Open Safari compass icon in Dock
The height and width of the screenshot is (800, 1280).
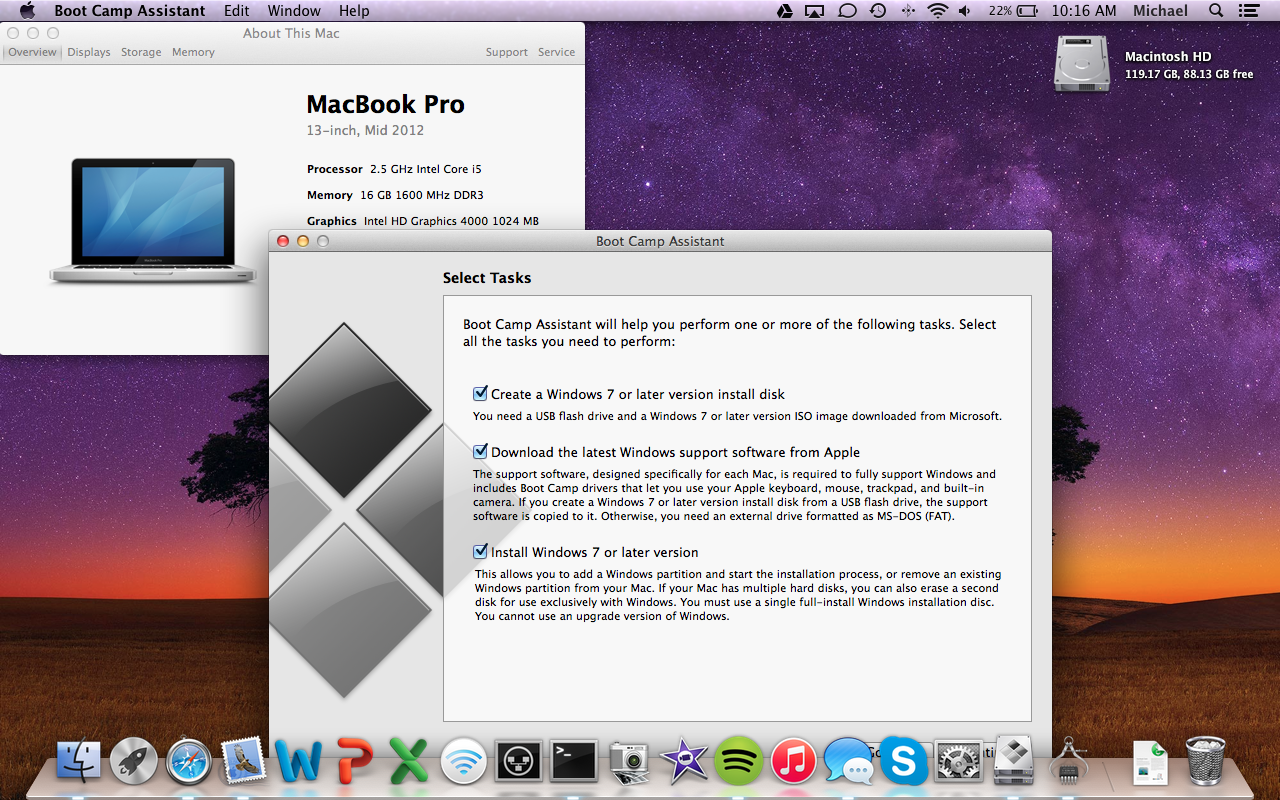(189, 762)
